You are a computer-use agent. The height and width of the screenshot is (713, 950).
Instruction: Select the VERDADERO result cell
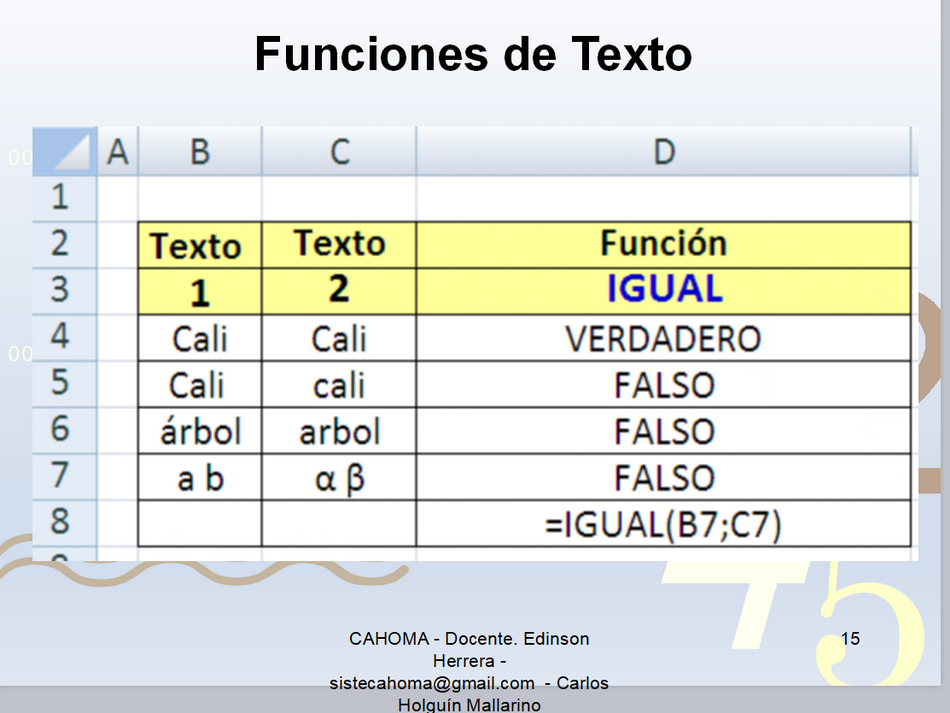[663, 339]
